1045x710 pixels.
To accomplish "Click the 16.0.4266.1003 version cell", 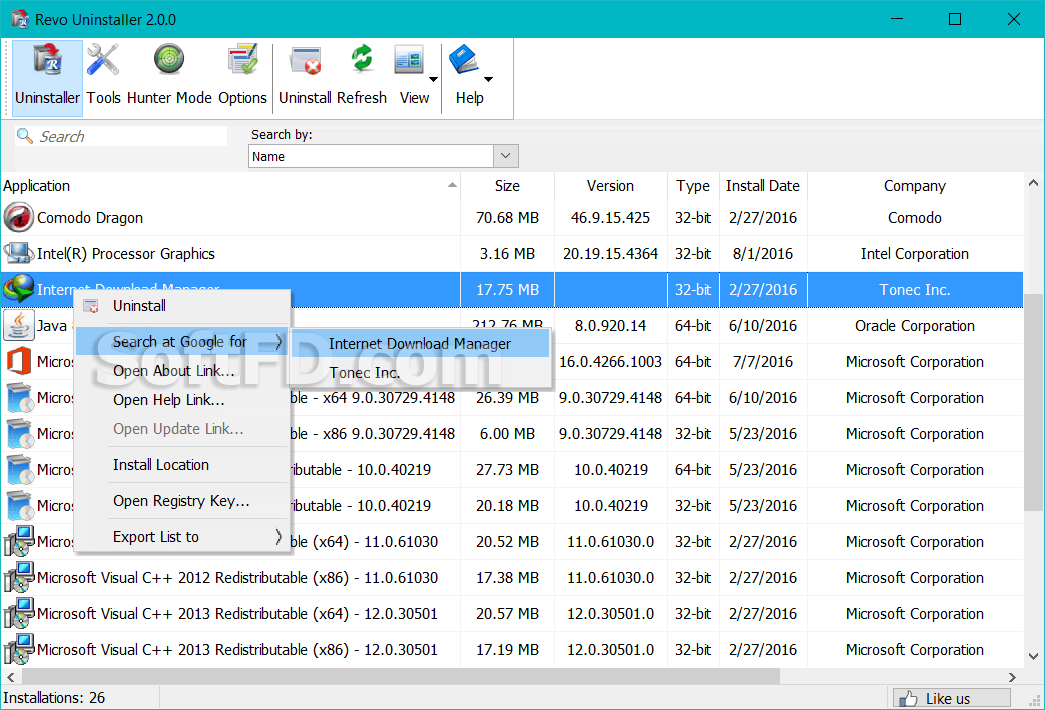I will click(610, 362).
